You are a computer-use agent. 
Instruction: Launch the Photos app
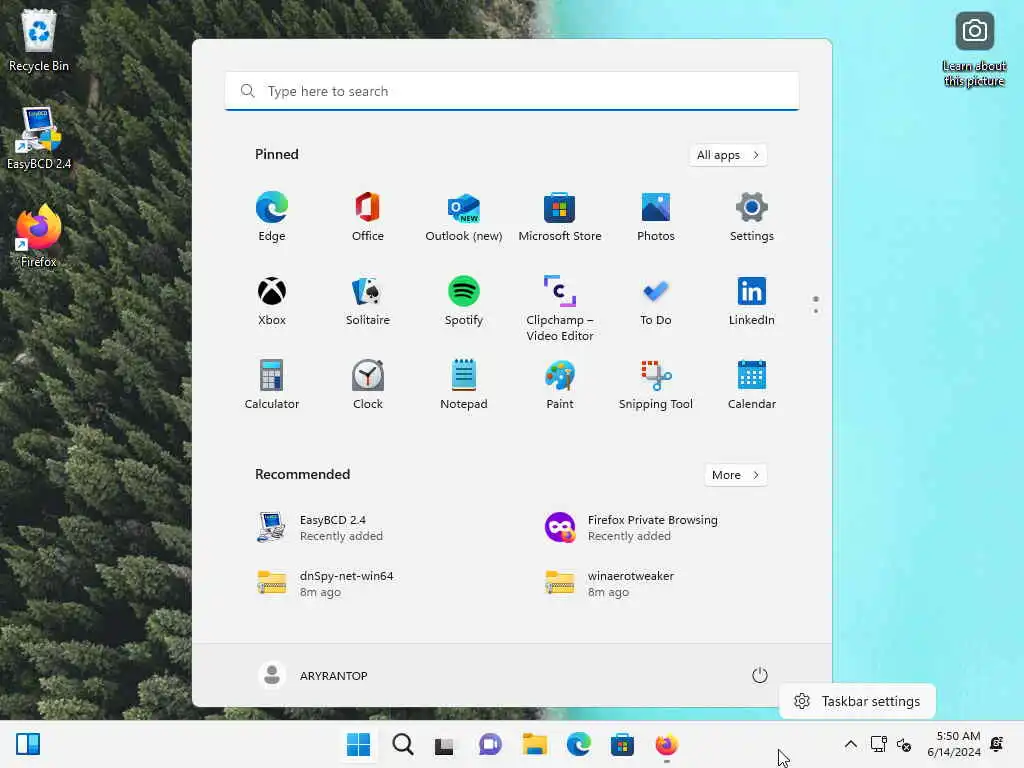656,217
